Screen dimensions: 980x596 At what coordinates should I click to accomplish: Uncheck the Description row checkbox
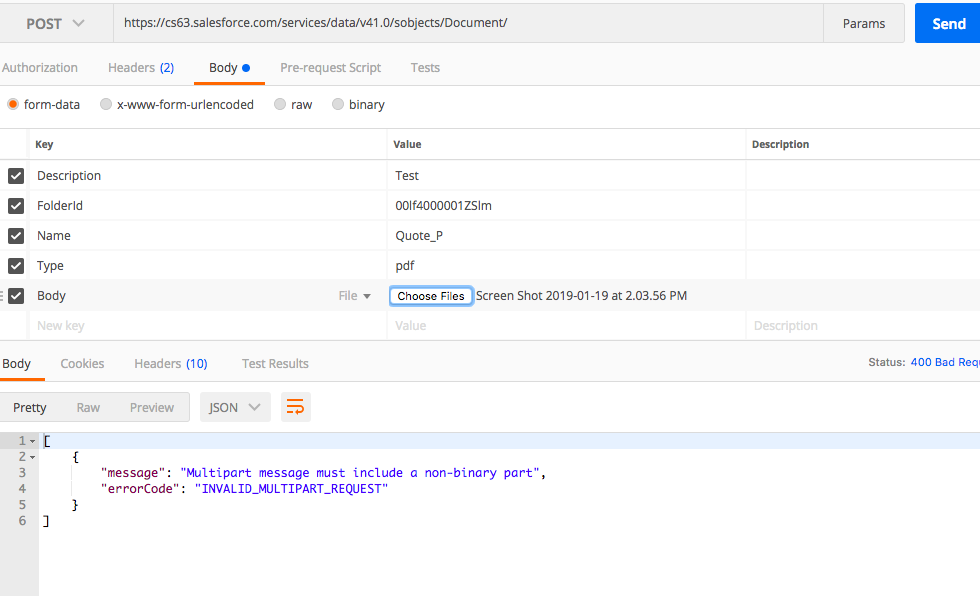(x=16, y=176)
